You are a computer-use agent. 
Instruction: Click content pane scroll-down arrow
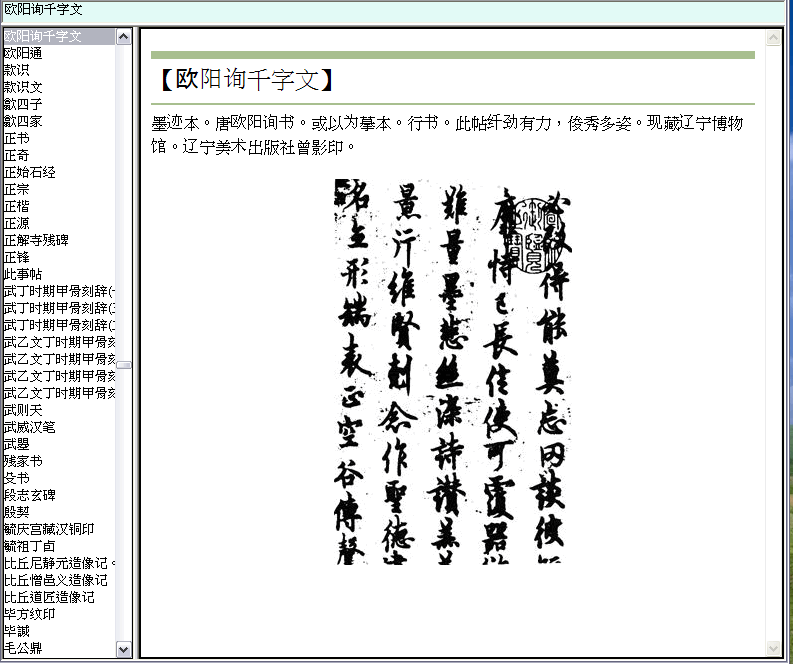click(x=773, y=648)
